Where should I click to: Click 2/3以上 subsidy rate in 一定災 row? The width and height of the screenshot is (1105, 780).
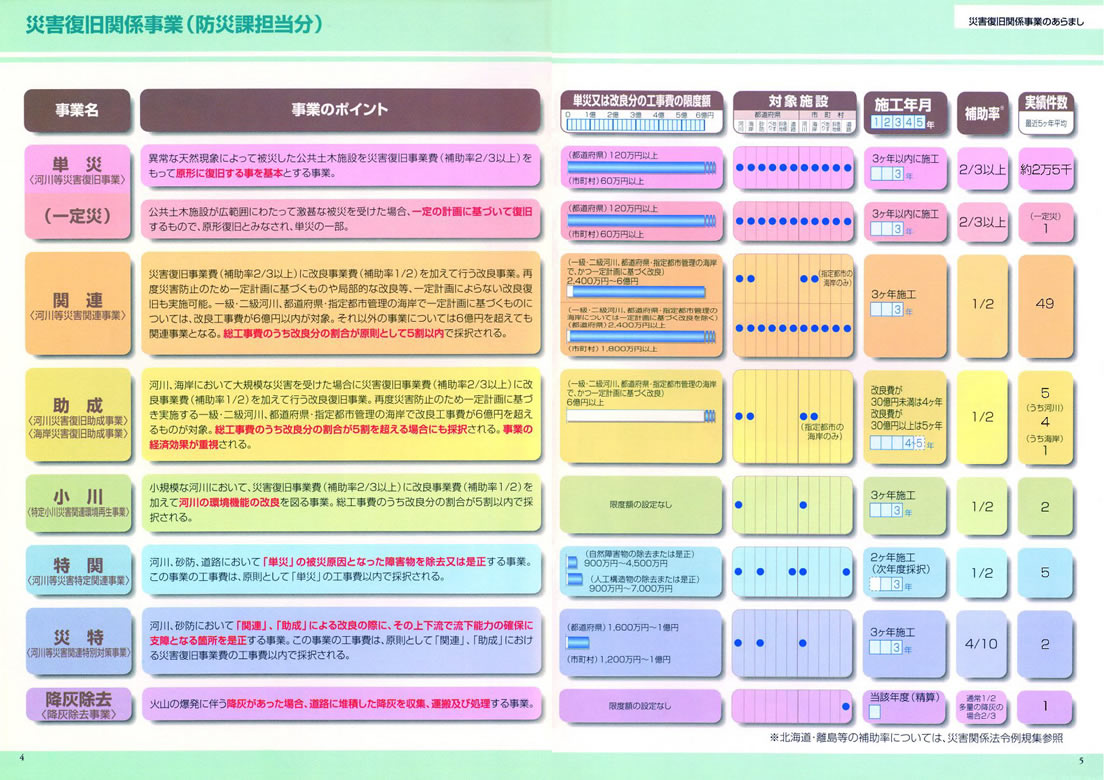[982, 222]
